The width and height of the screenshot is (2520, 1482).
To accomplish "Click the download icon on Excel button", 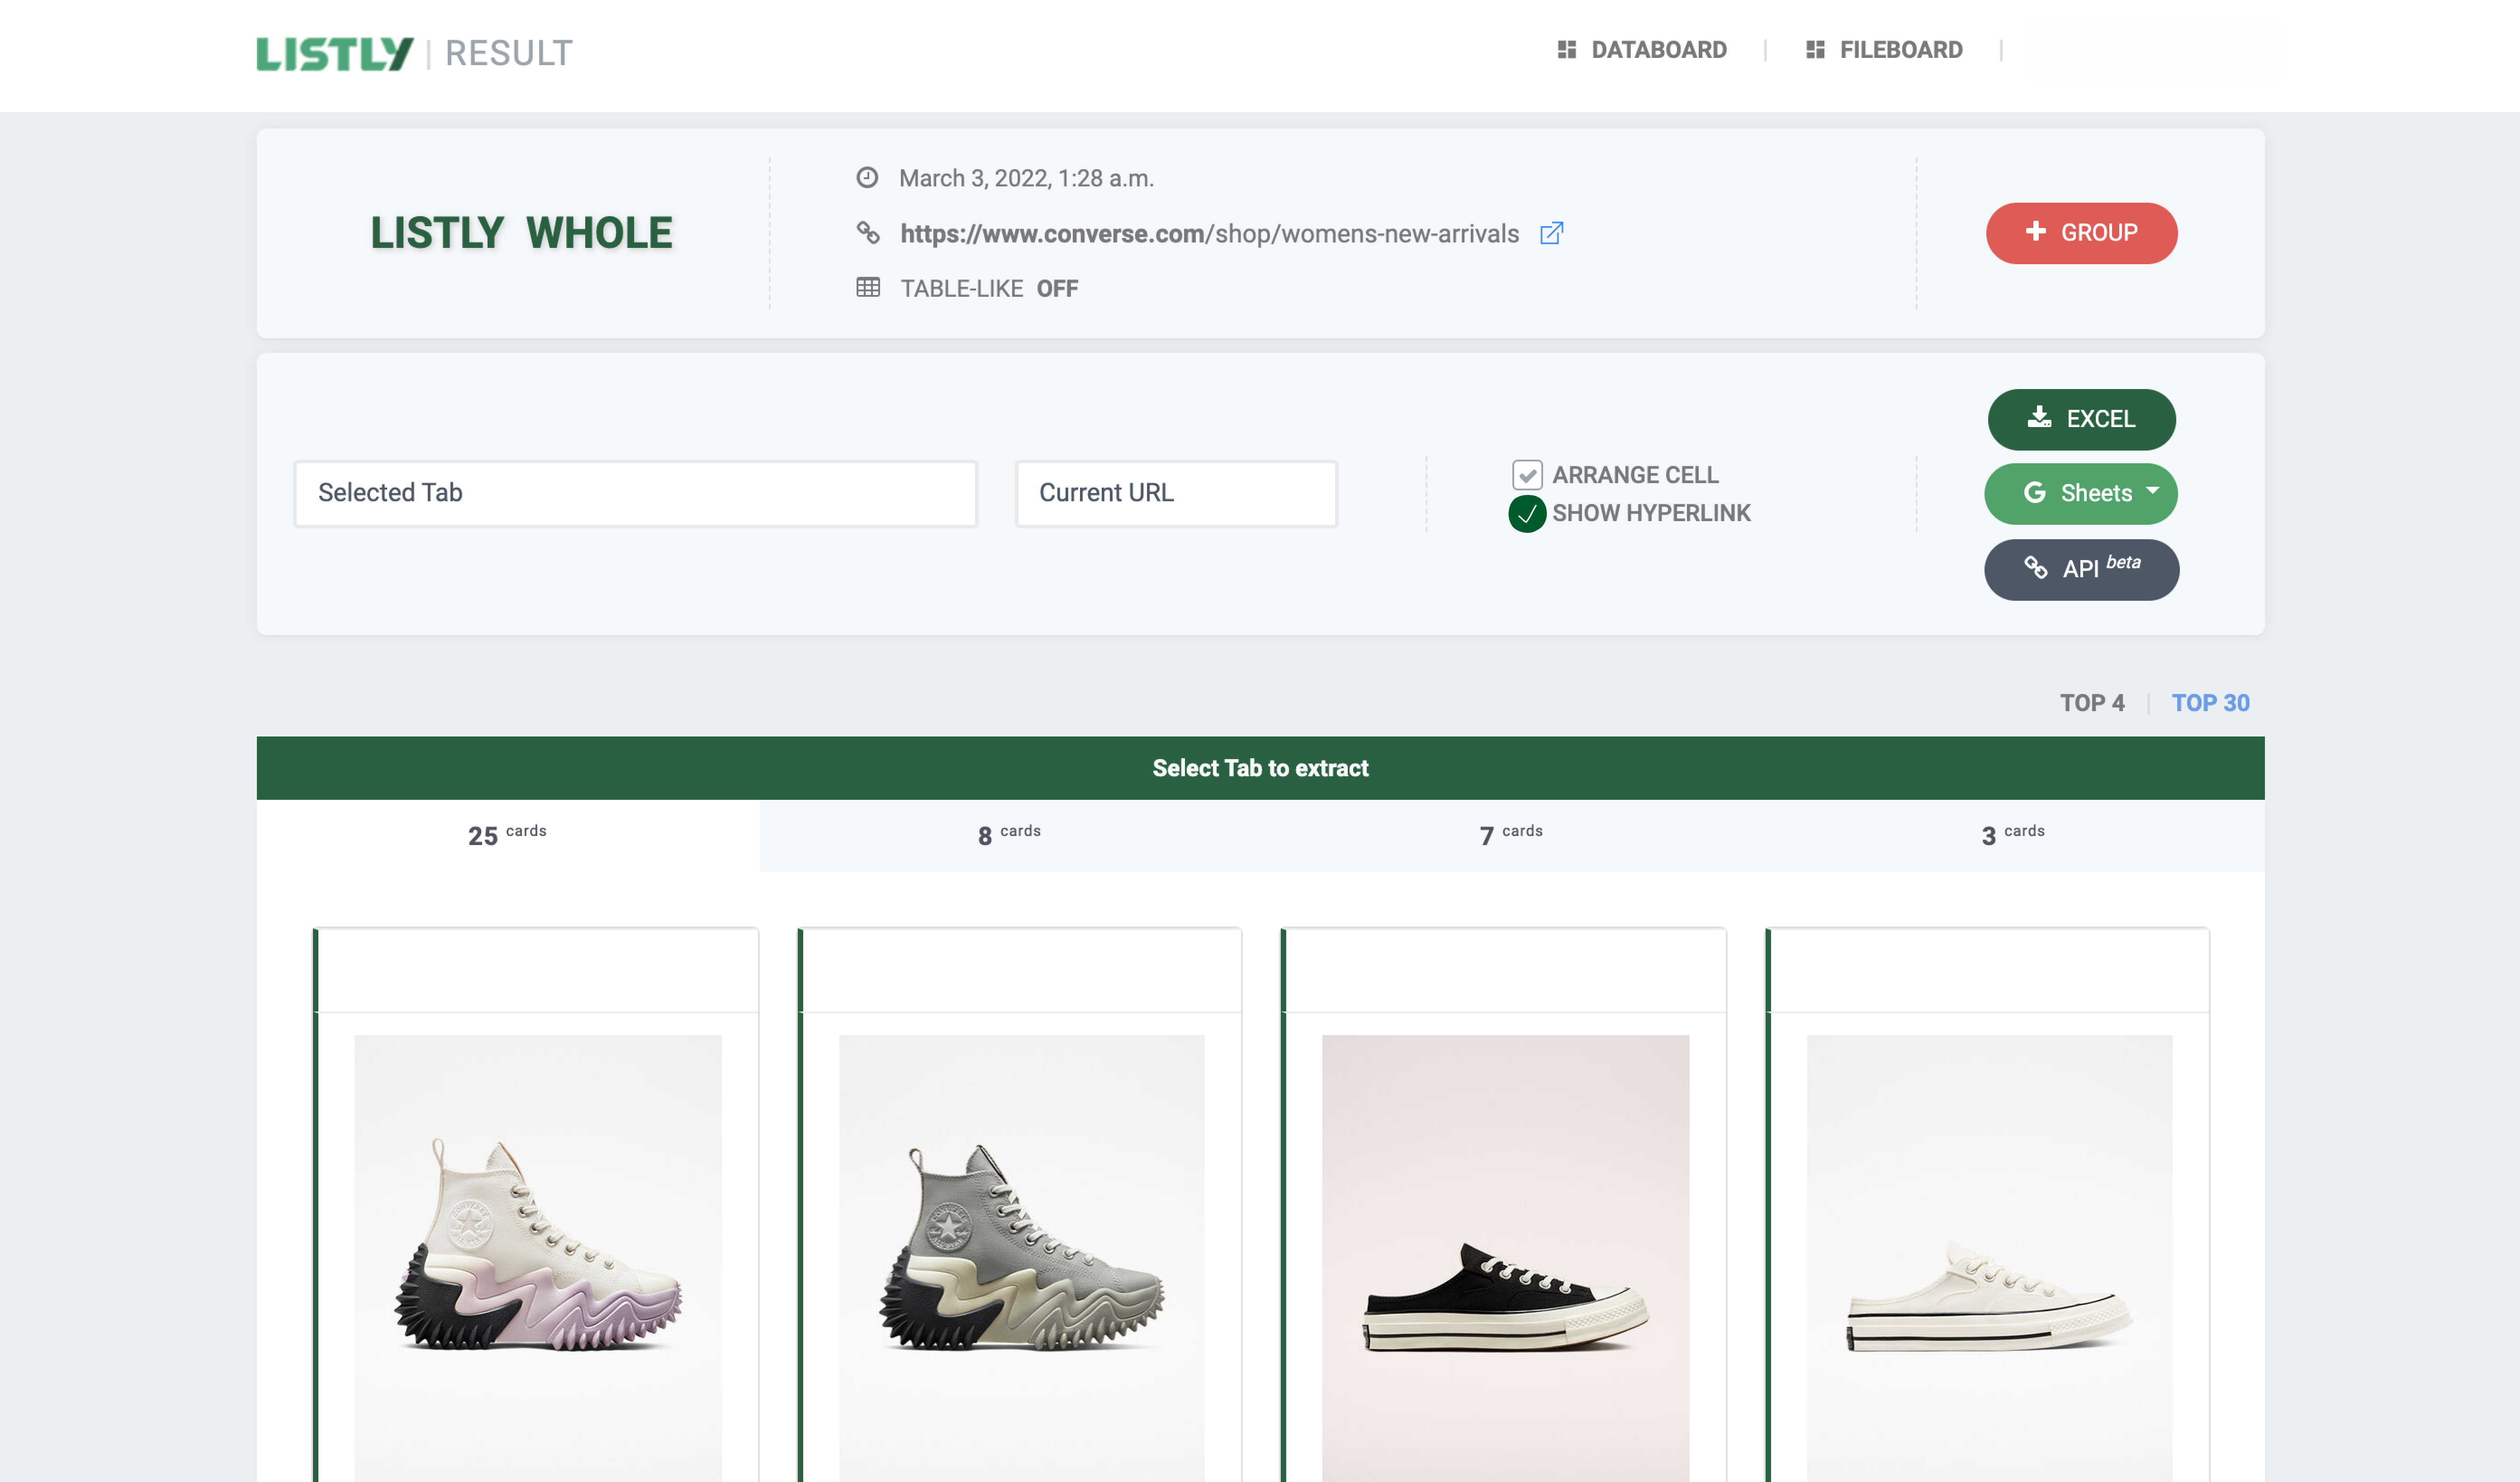I will click(x=2039, y=418).
